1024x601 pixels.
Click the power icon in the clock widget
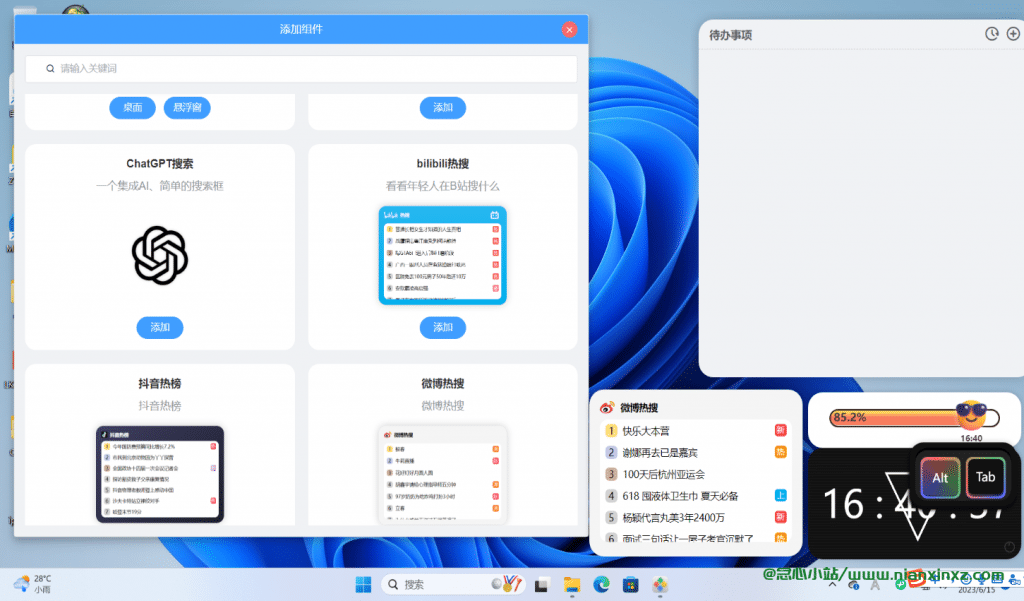point(1010,547)
